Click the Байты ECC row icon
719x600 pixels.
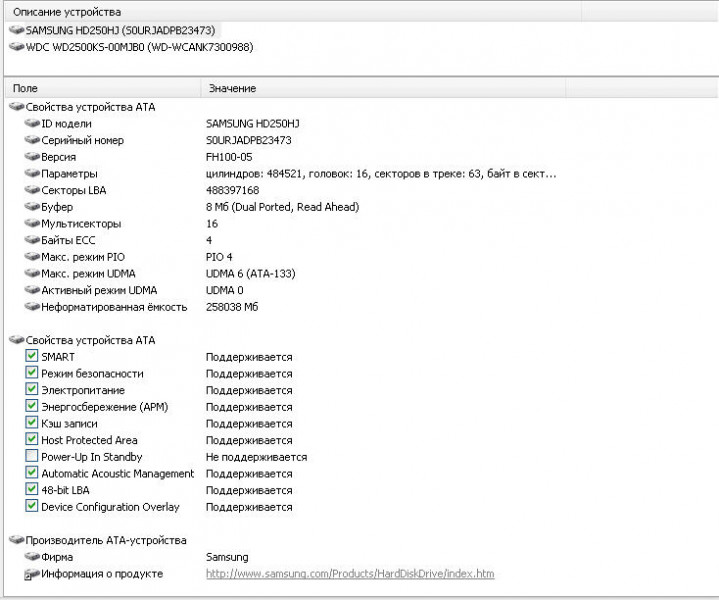(32, 240)
